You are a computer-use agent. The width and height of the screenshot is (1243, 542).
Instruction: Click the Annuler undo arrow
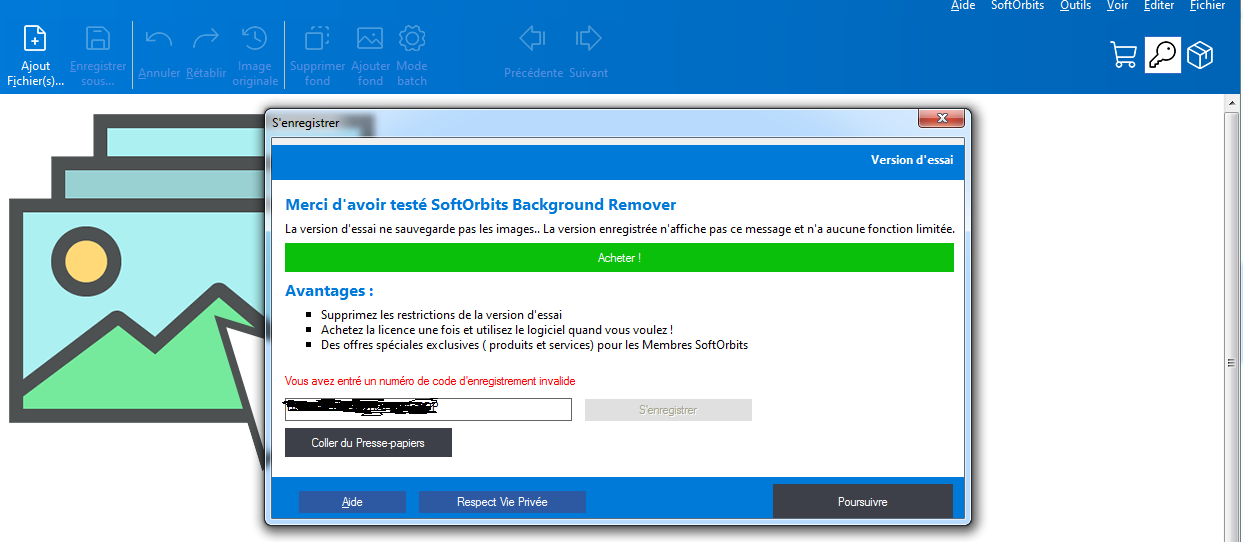tap(159, 39)
